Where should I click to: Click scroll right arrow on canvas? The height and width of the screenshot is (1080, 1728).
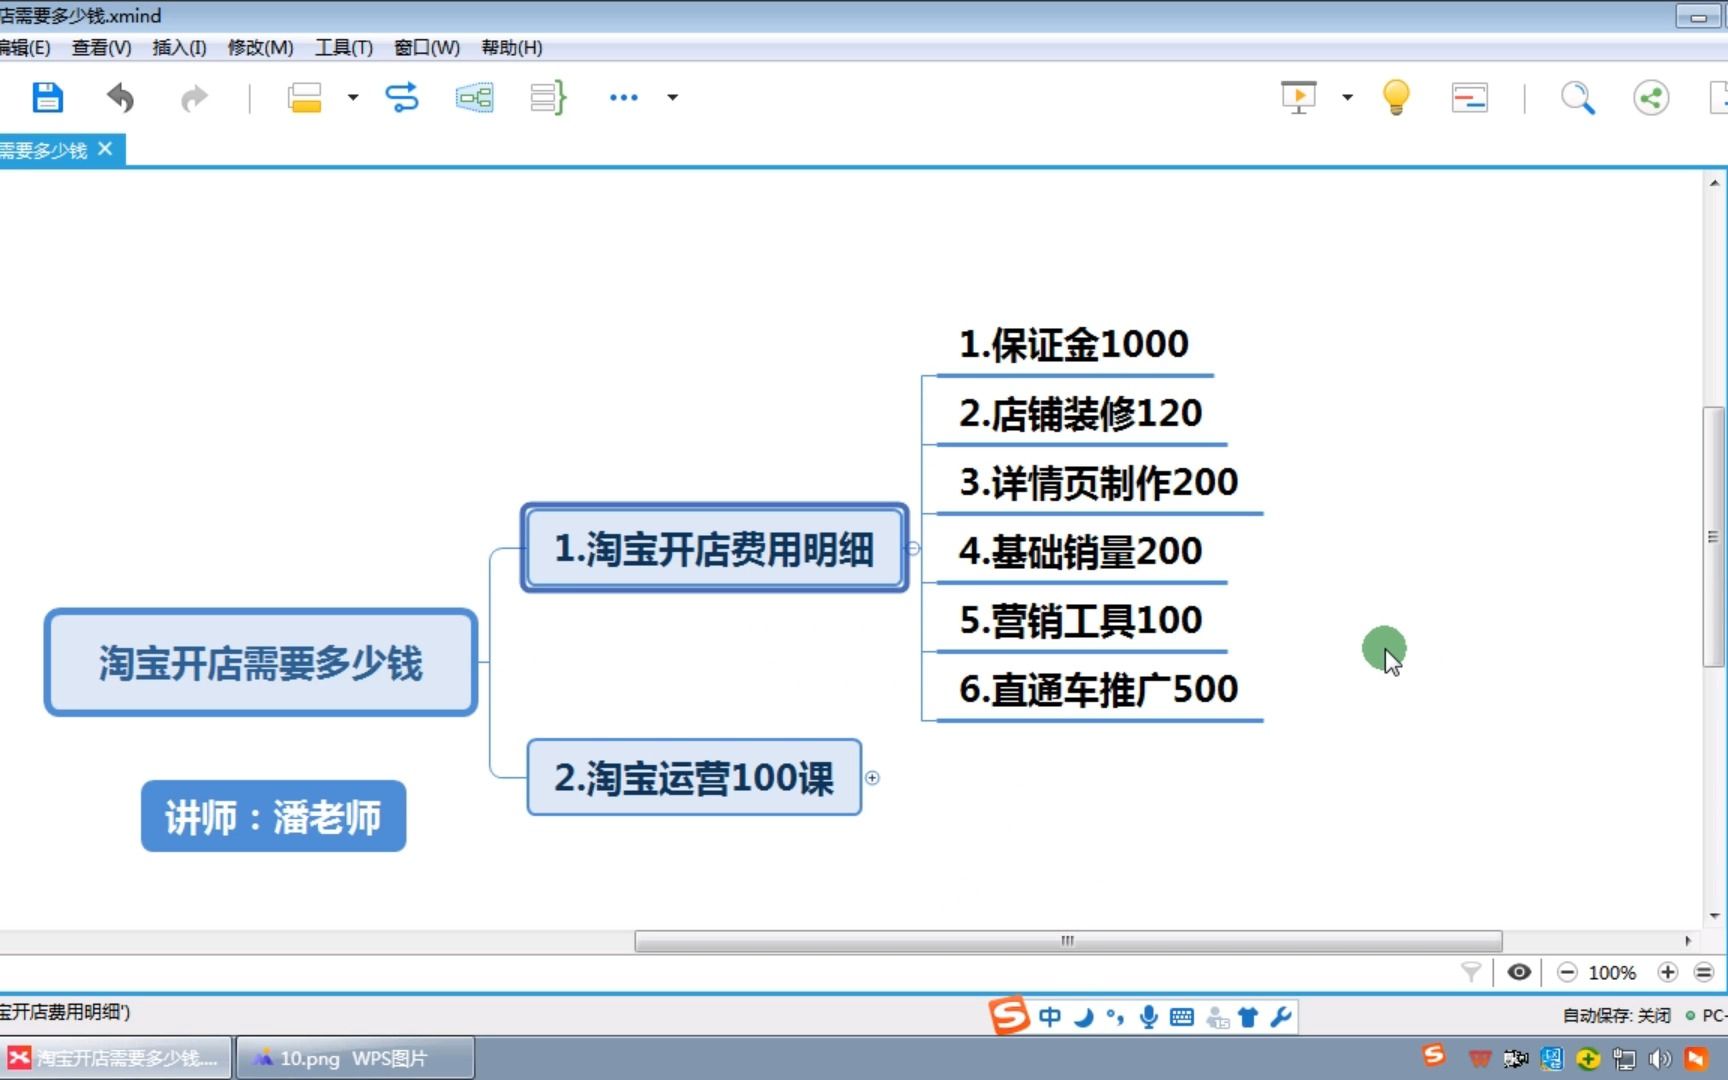point(1688,941)
